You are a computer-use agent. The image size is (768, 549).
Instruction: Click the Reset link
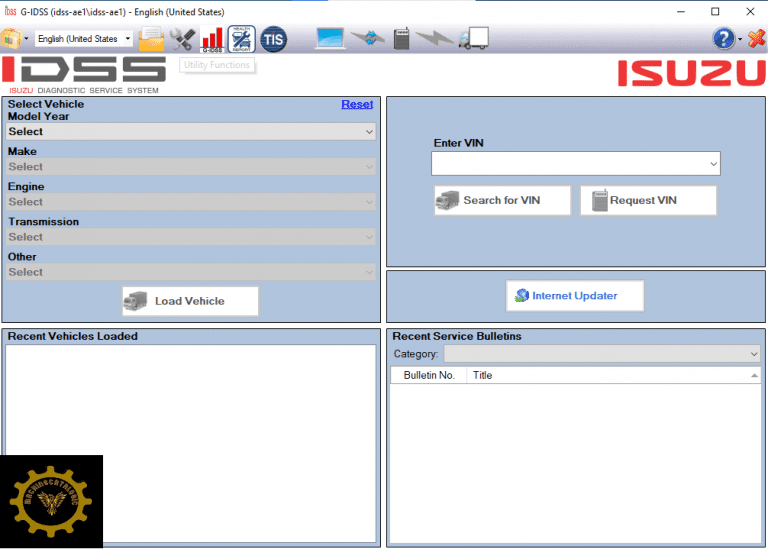click(357, 104)
